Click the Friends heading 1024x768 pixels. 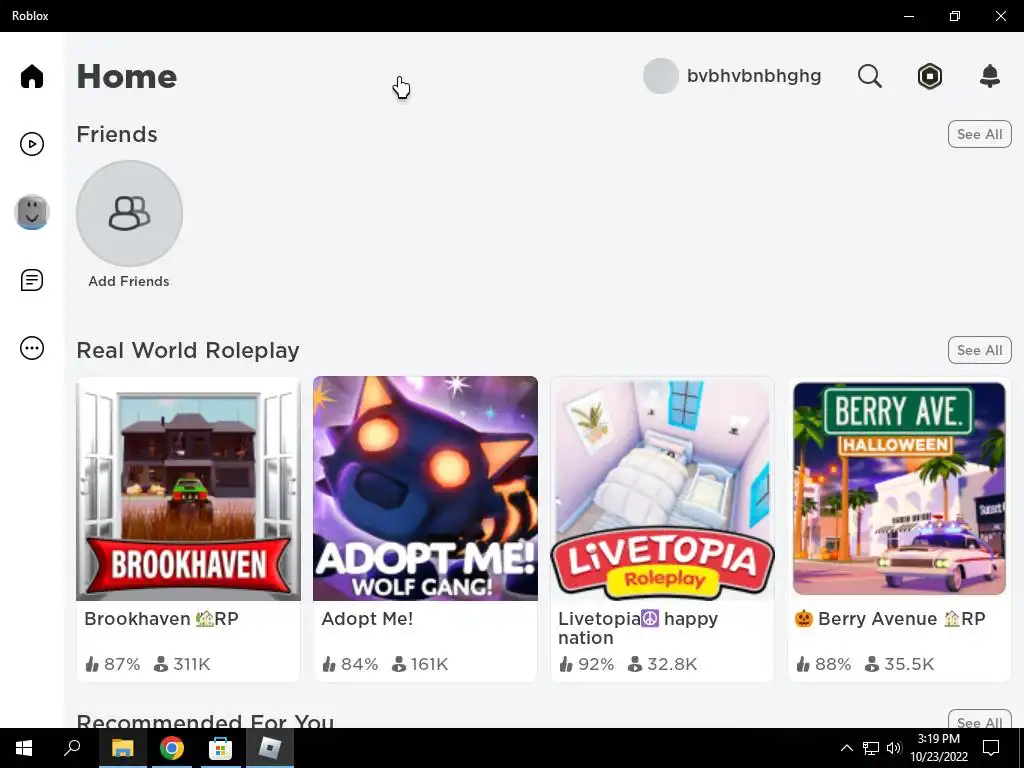(x=117, y=134)
